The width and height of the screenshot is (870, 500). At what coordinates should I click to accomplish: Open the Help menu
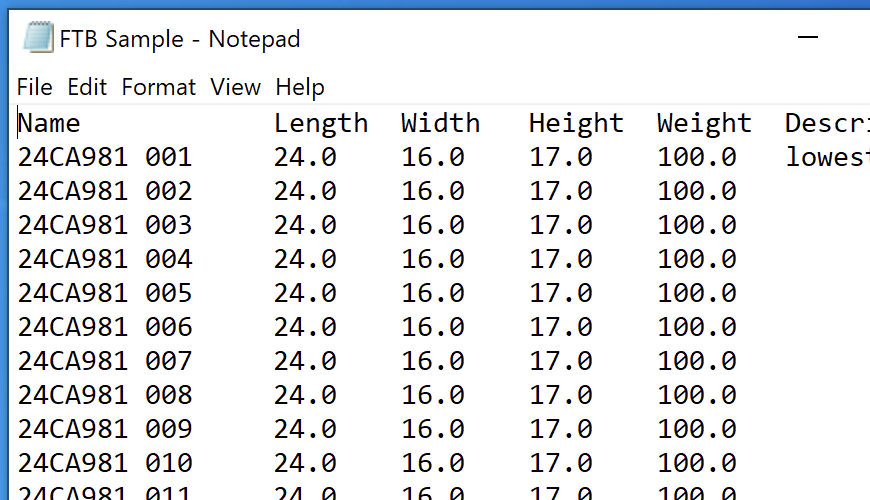(x=300, y=88)
